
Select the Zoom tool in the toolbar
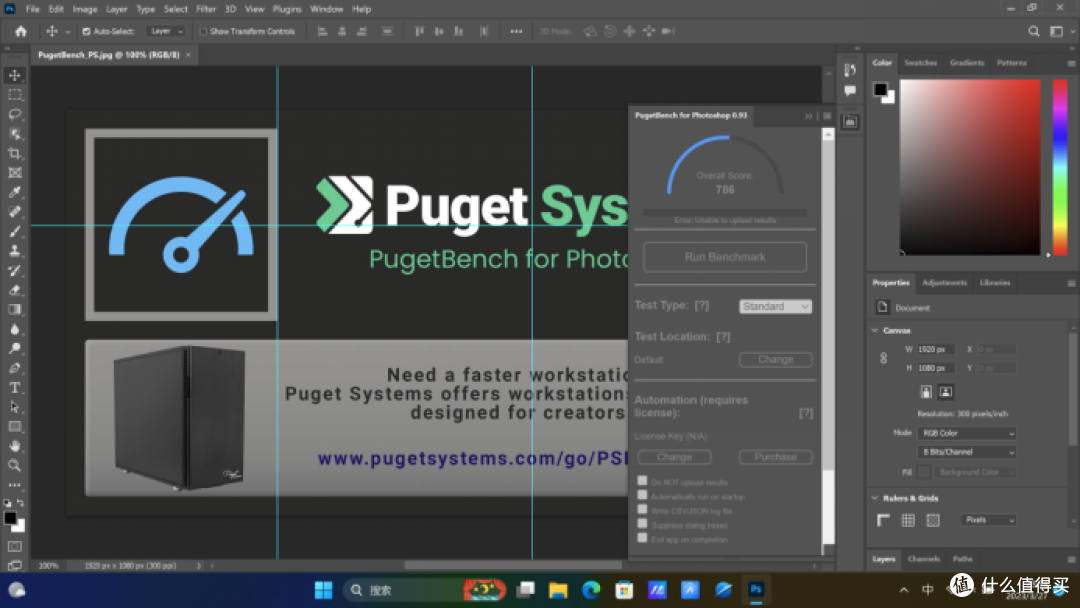point(14,465)
